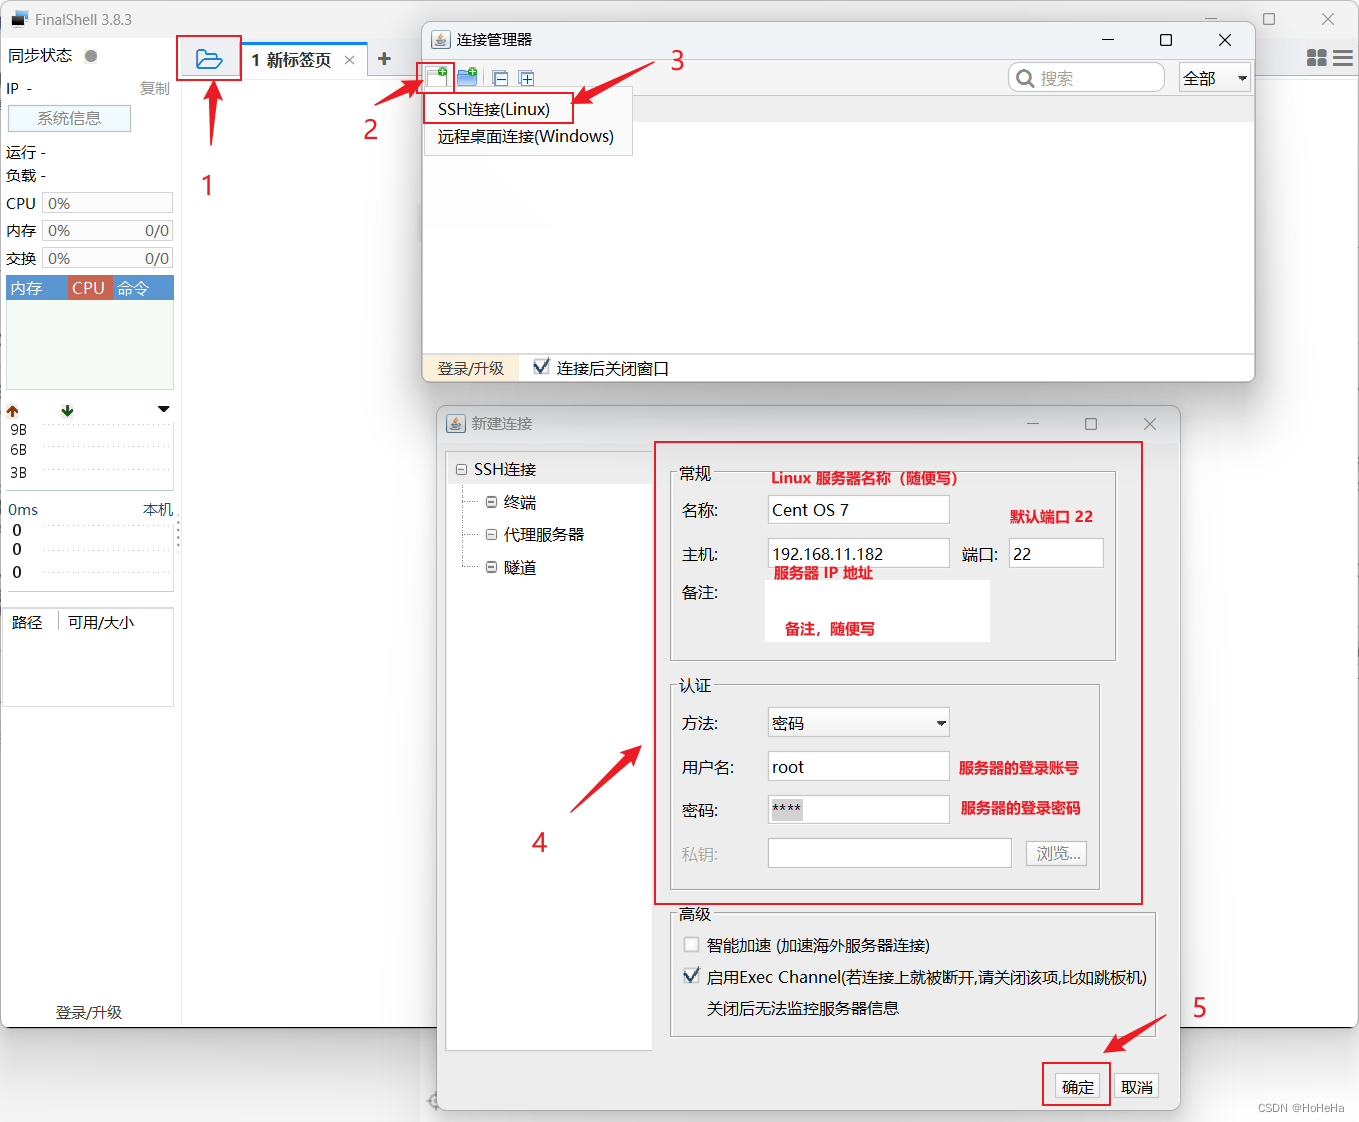1359x1122 pixels.
Task: Maximize the 连接管理器 window
Action: tap(1165, 40)
